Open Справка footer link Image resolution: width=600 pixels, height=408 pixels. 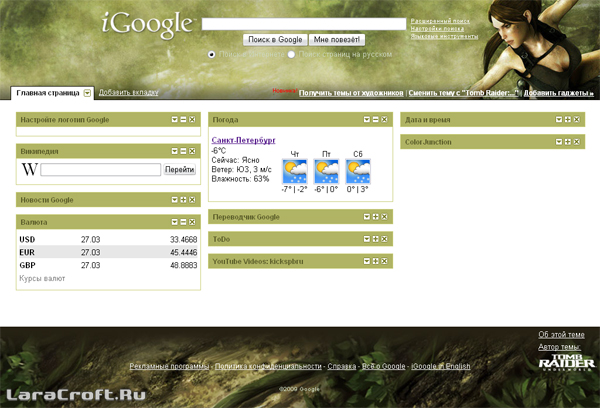tap(342, 366)
